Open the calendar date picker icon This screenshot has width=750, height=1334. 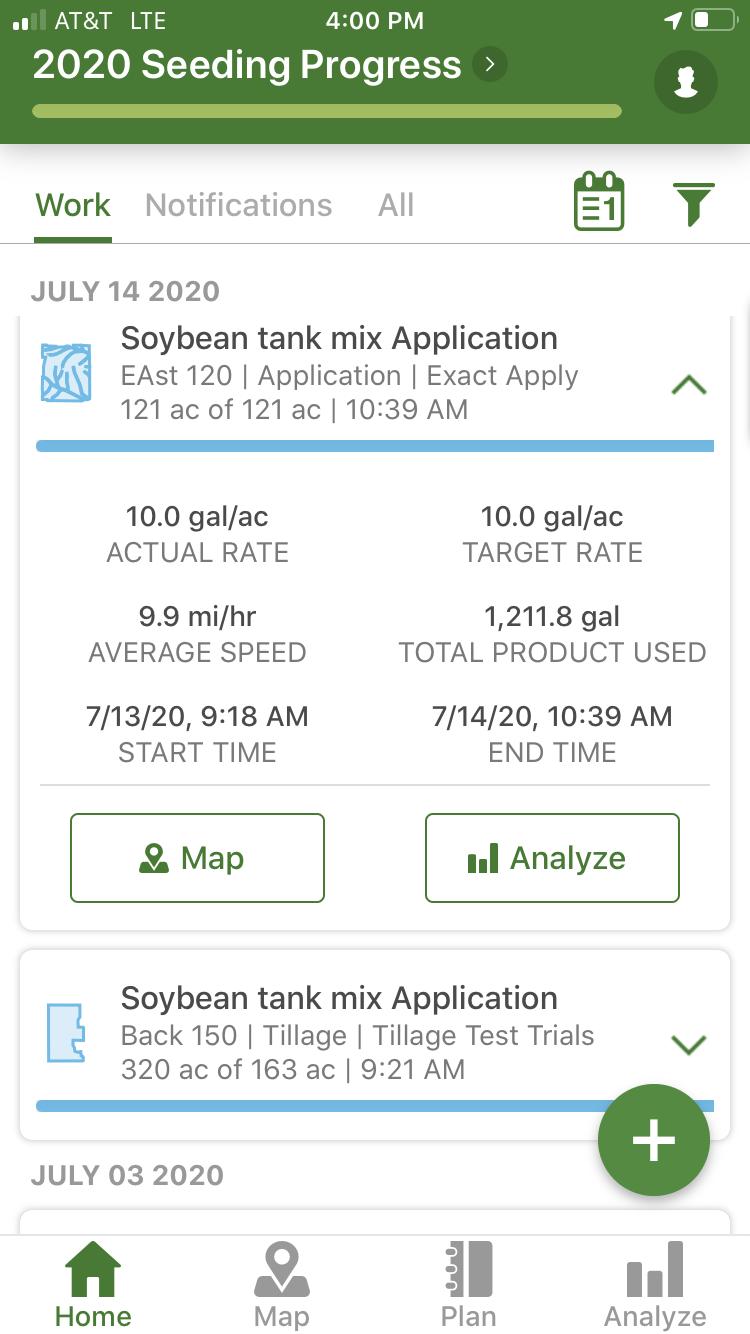click(x=599, y=203)
